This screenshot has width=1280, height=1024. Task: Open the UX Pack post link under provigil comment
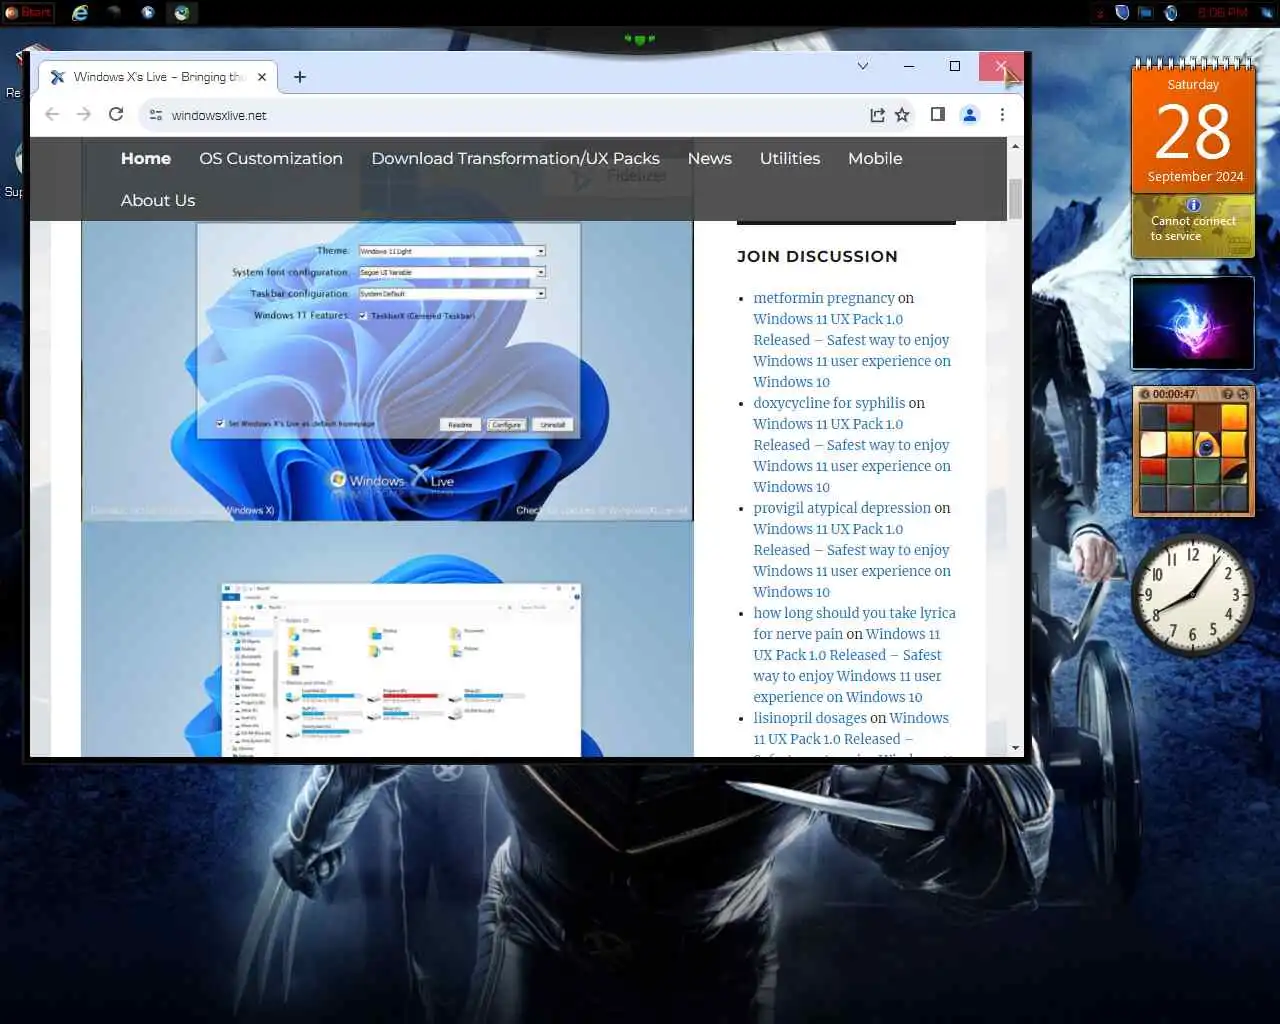tap(852, 560)
